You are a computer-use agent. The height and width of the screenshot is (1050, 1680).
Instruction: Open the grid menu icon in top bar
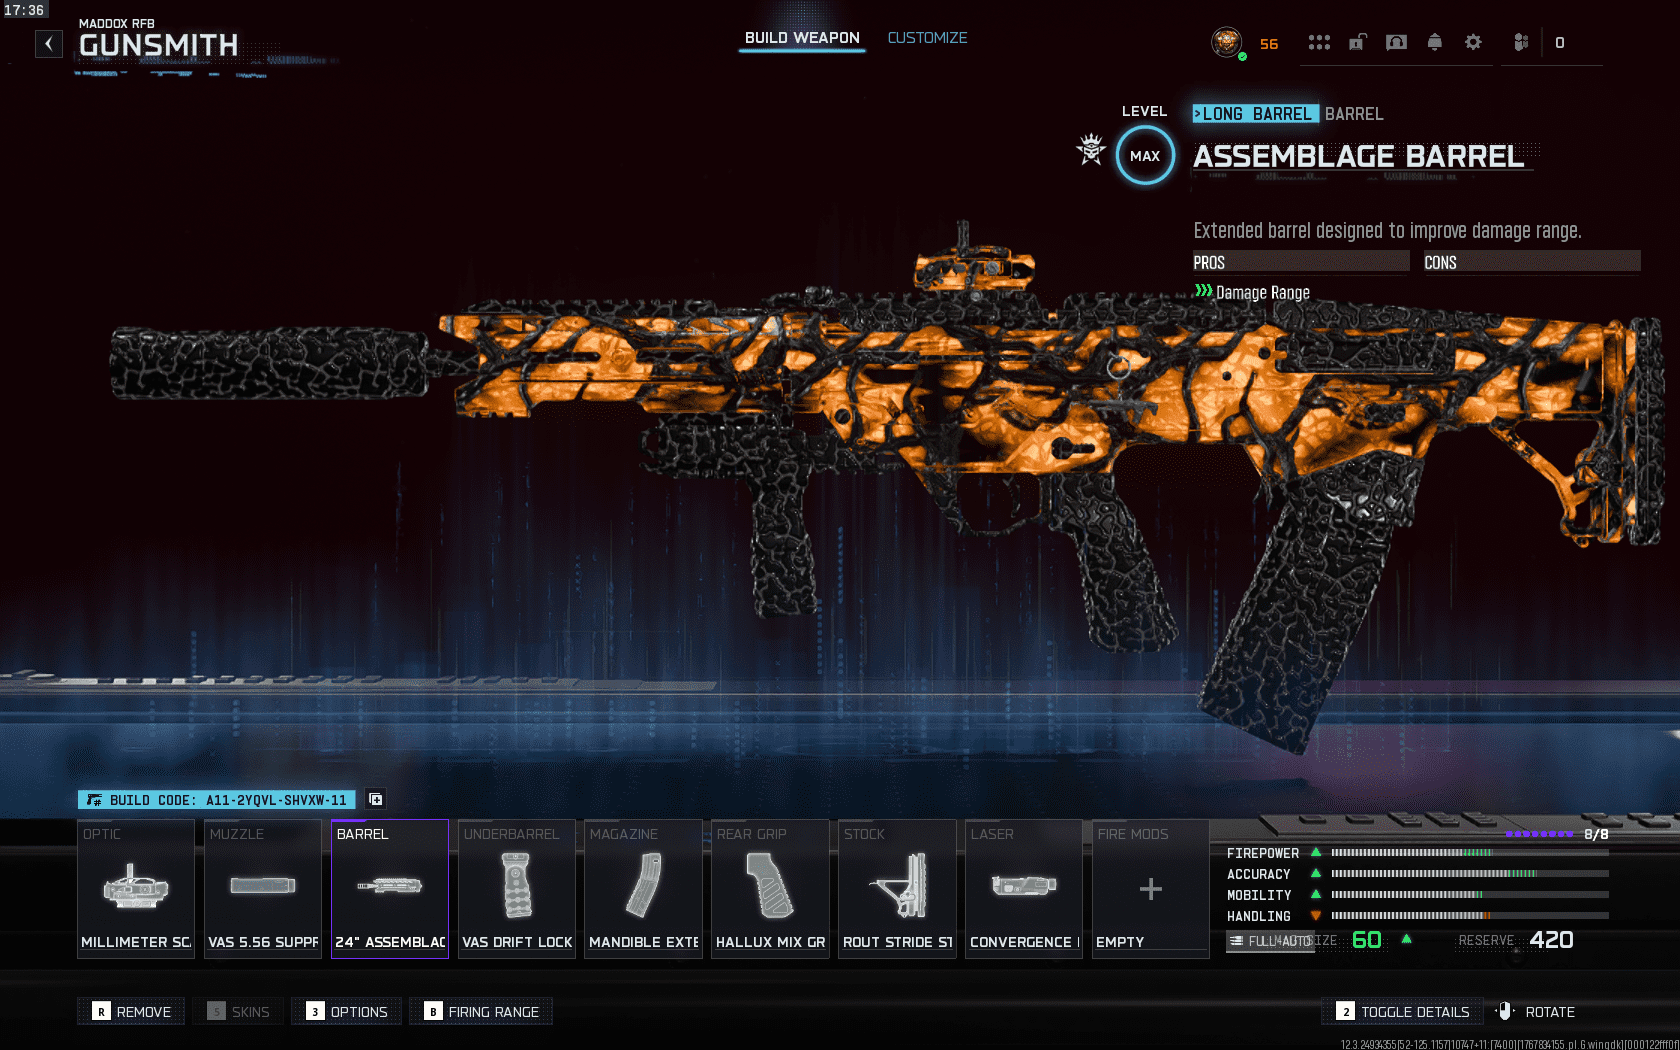pyautogui.click(x=1319, y=42)
